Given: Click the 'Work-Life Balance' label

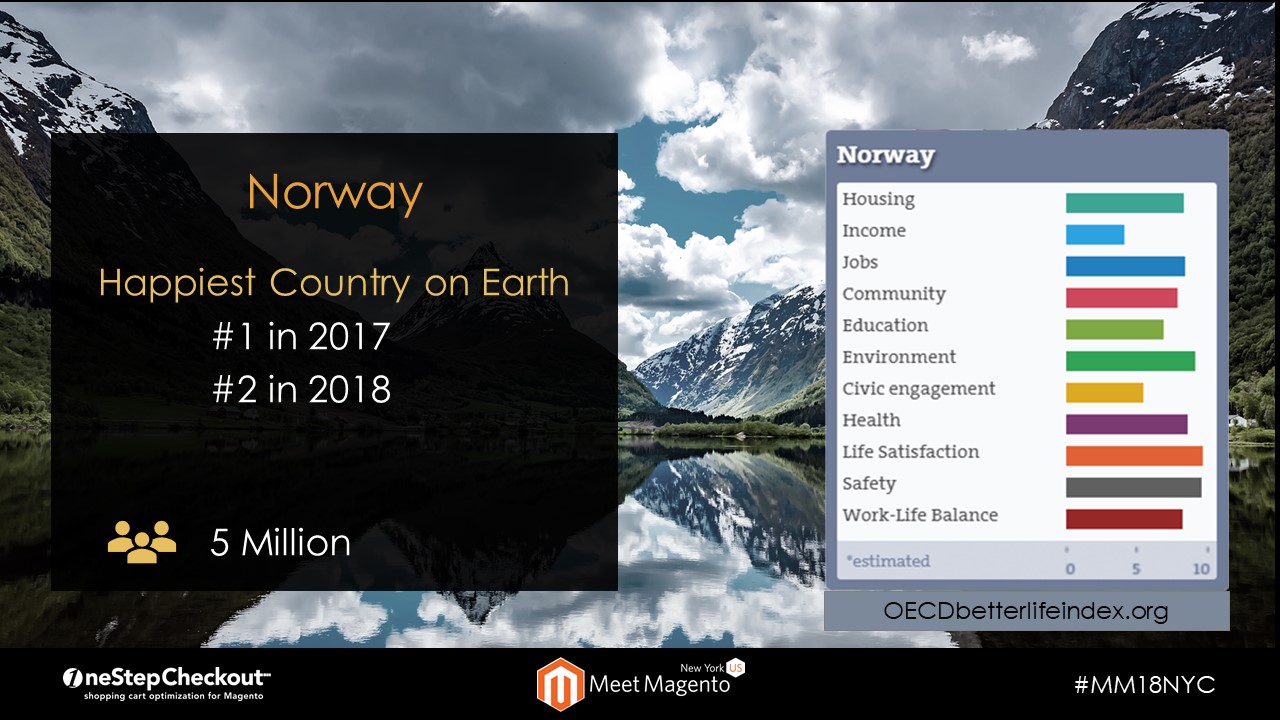Looking at the screenshot, I should click(920, 515).
